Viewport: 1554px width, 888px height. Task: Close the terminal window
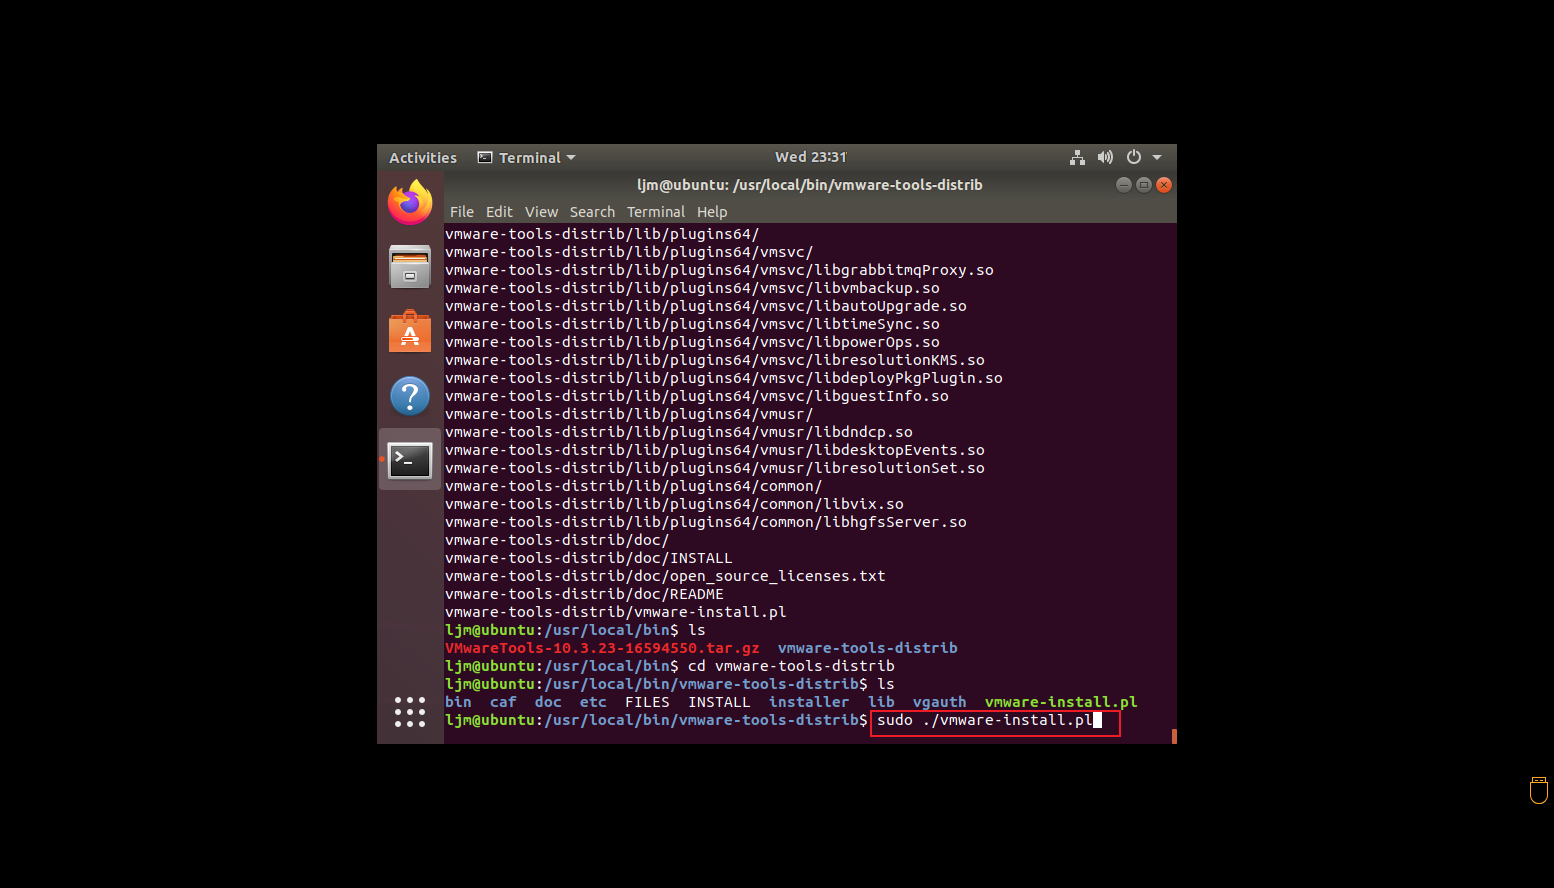pos(1164,185)
